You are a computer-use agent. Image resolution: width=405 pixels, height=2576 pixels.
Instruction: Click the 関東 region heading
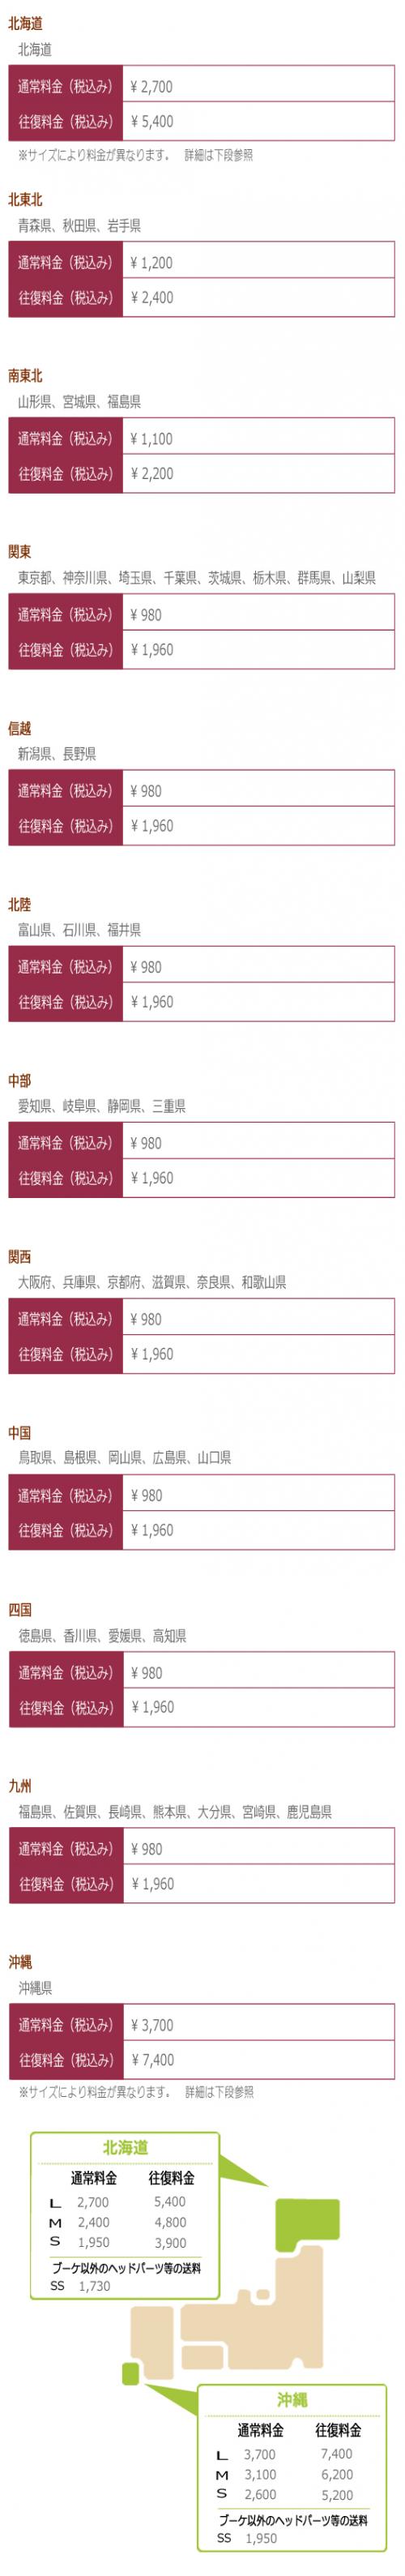point(19,551)
